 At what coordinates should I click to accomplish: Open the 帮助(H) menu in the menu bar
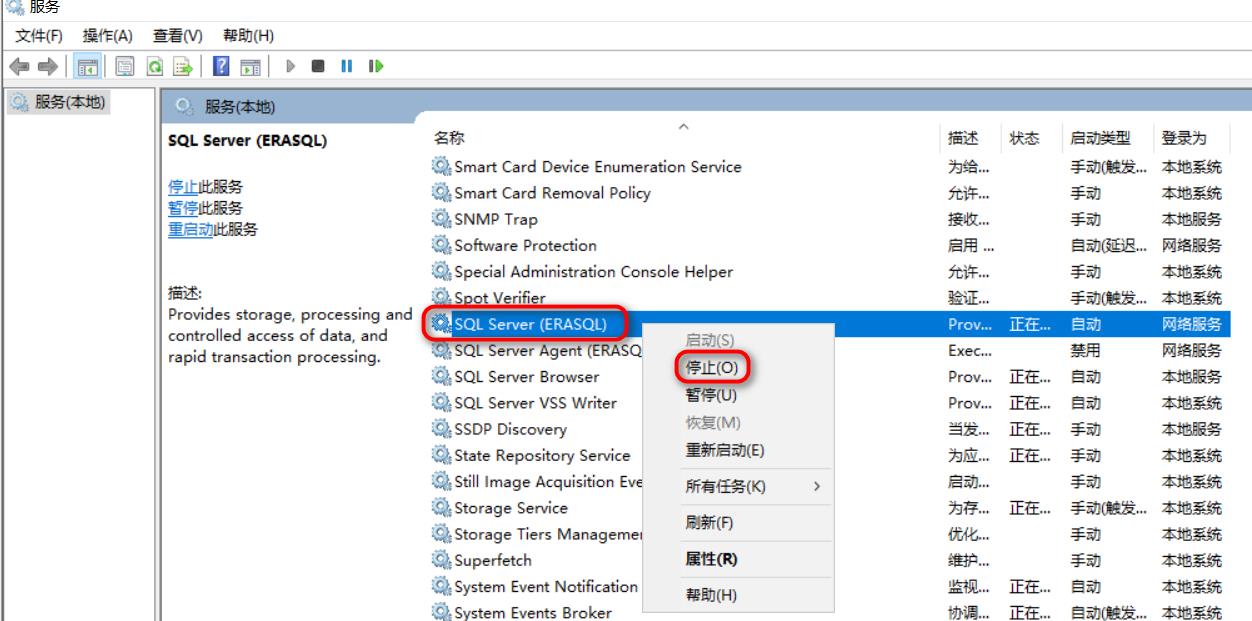[x=248, y=36]
